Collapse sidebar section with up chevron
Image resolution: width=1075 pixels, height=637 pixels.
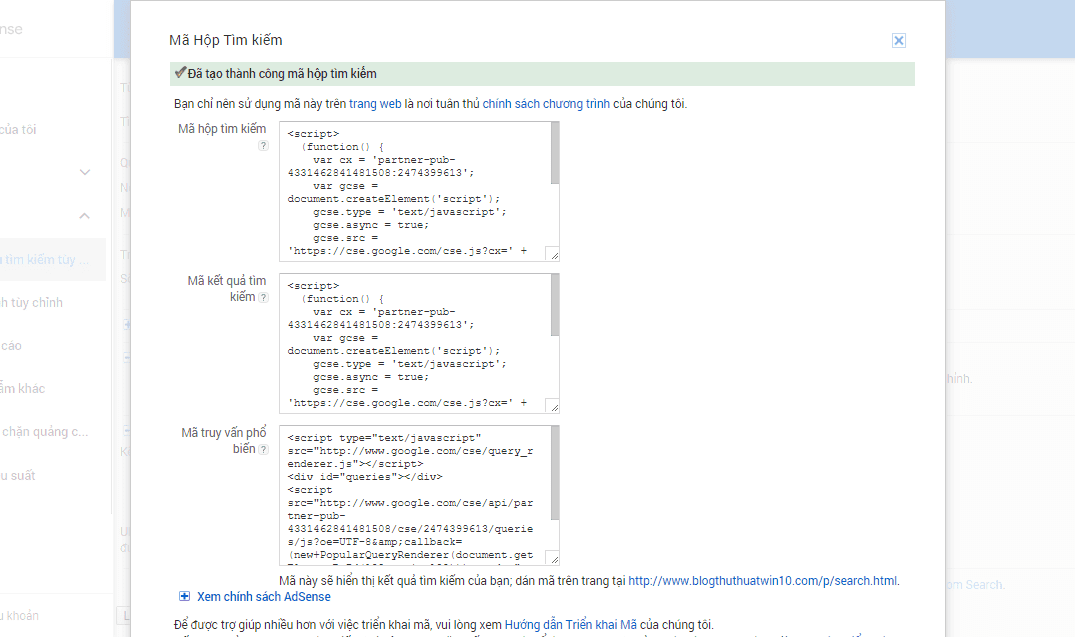(84, 216)
